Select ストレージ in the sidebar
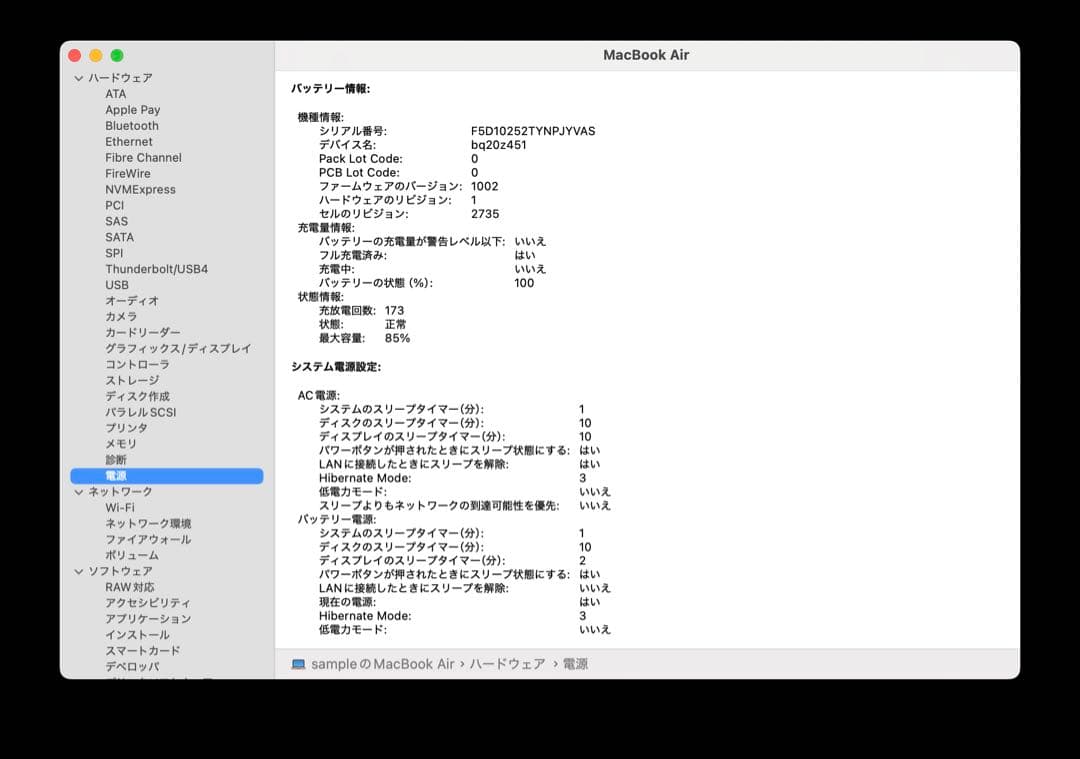1080x759 pixels. pos(130,380)
